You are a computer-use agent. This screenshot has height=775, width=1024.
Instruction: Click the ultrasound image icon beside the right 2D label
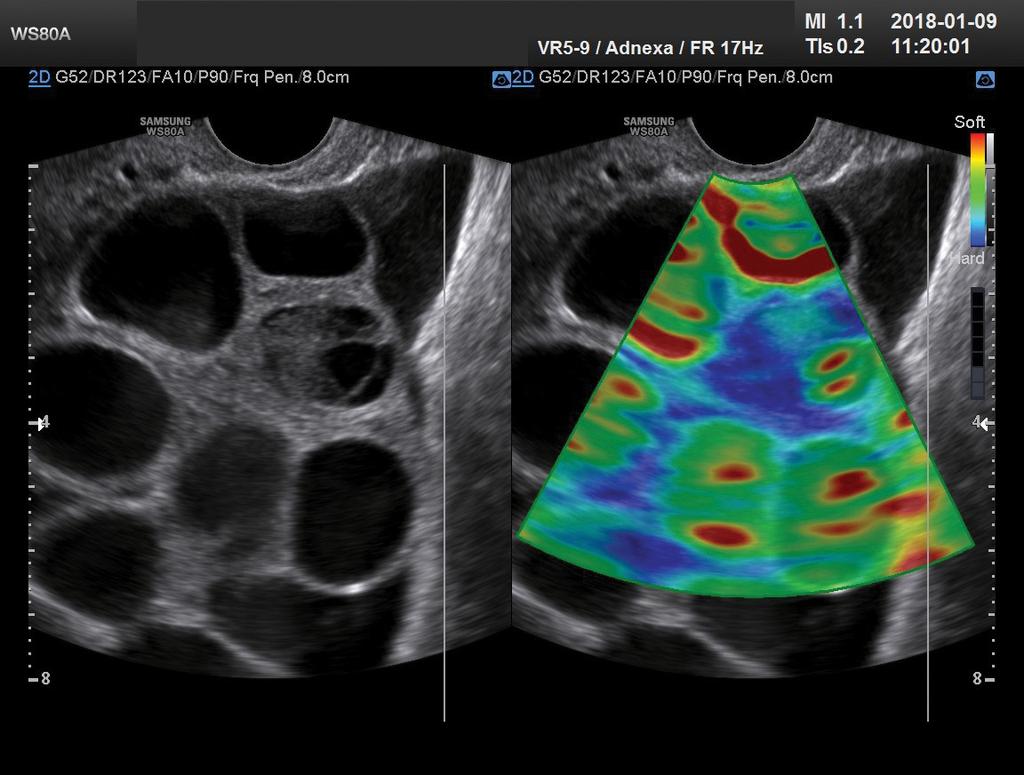[501, 80]
